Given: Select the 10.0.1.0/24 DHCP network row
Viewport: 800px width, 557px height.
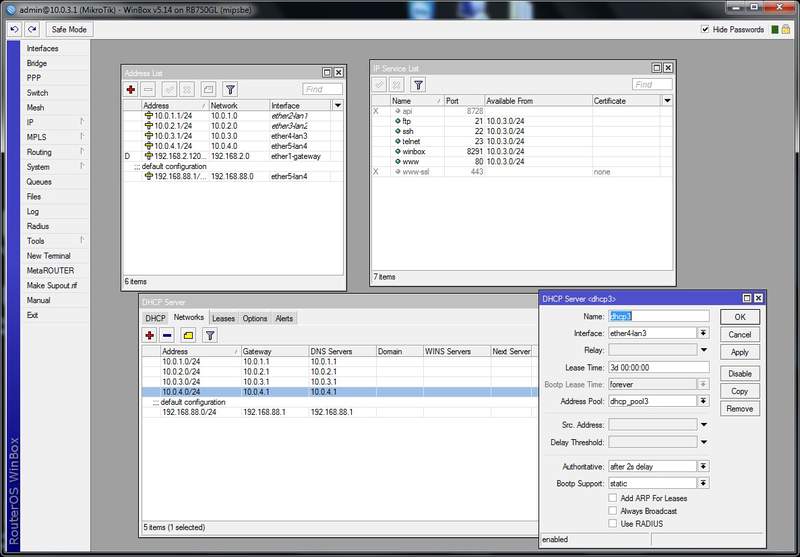Looking at the screenshot, I should point(340,362).
